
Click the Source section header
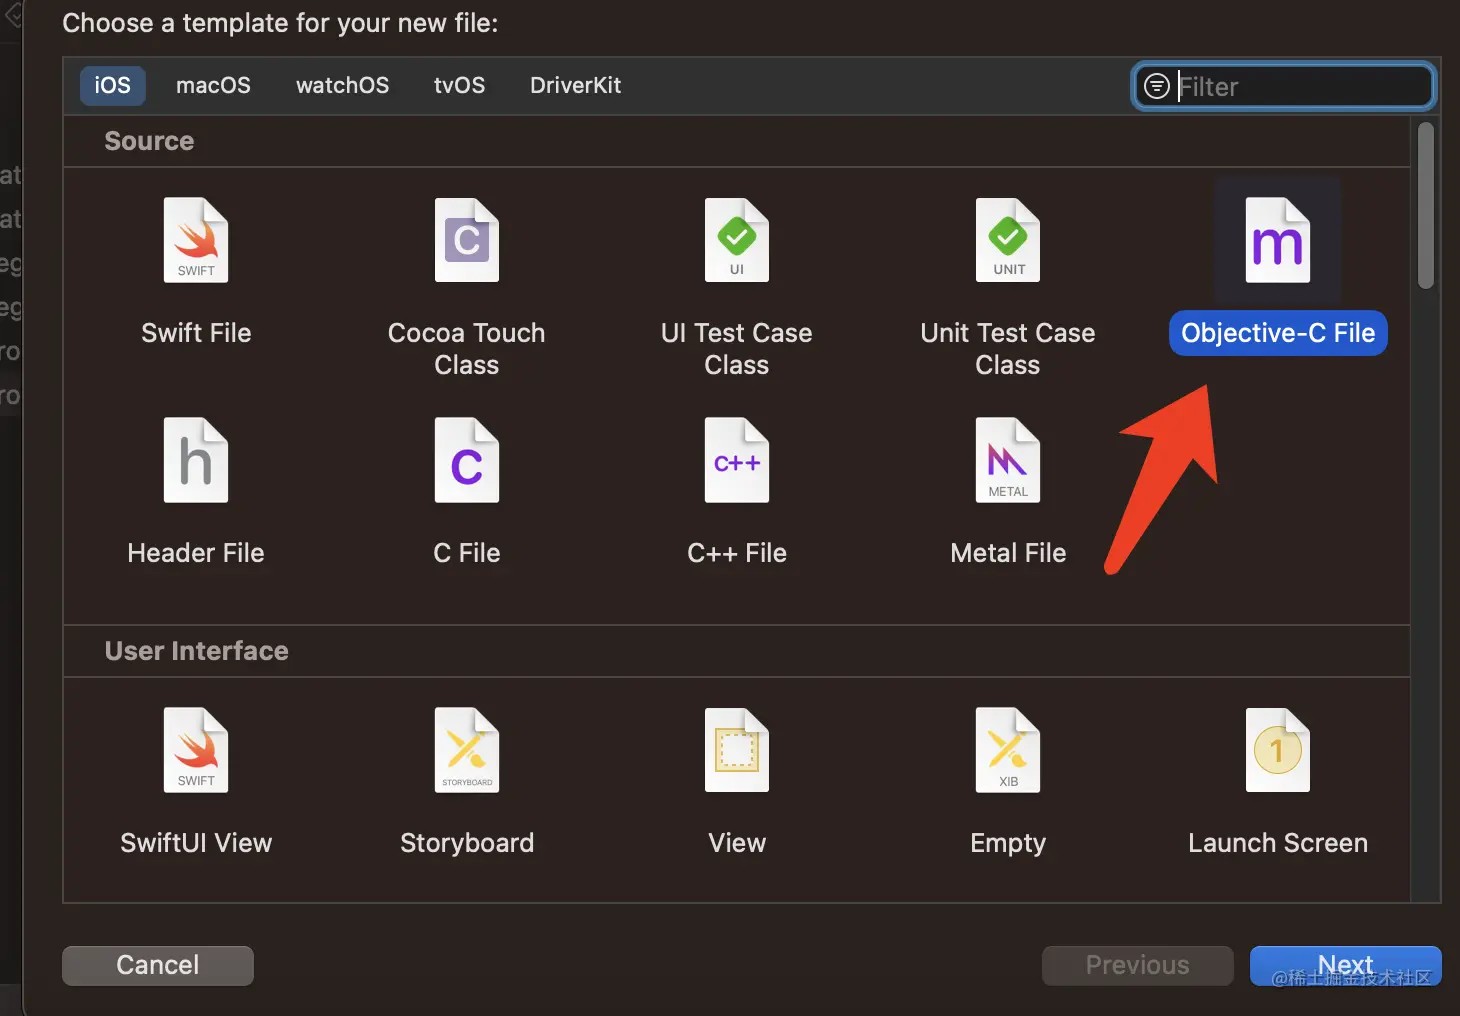point(149,141)
